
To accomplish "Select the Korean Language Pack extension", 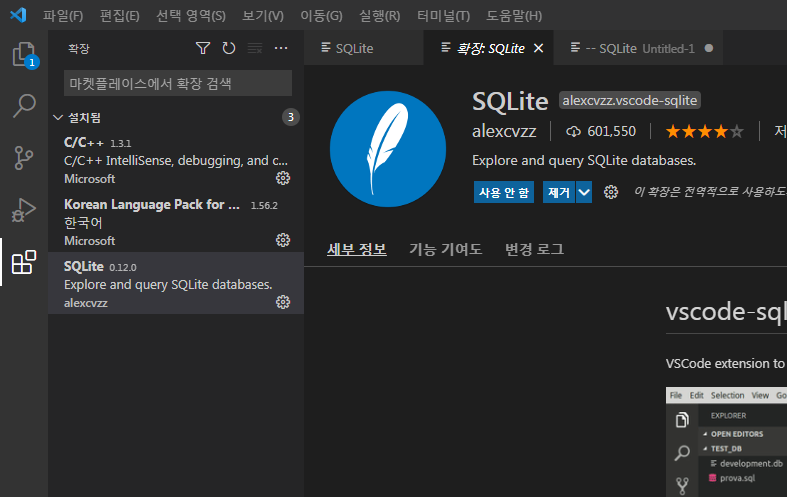I will 176,221.
